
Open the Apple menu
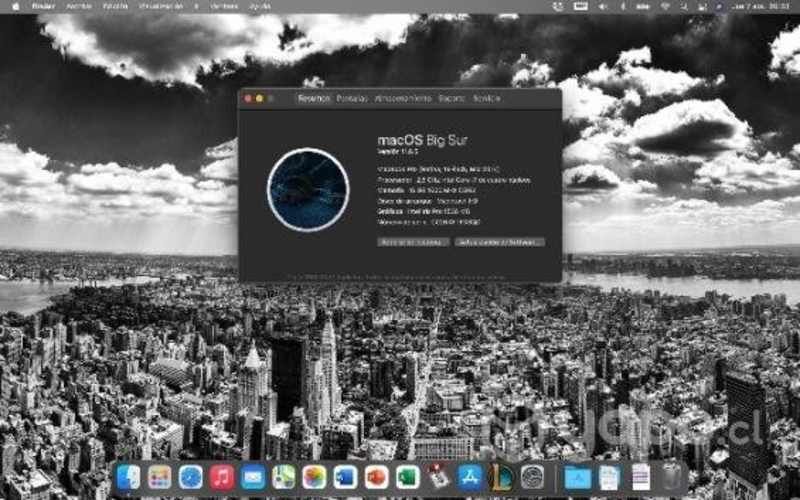[15, 6]
